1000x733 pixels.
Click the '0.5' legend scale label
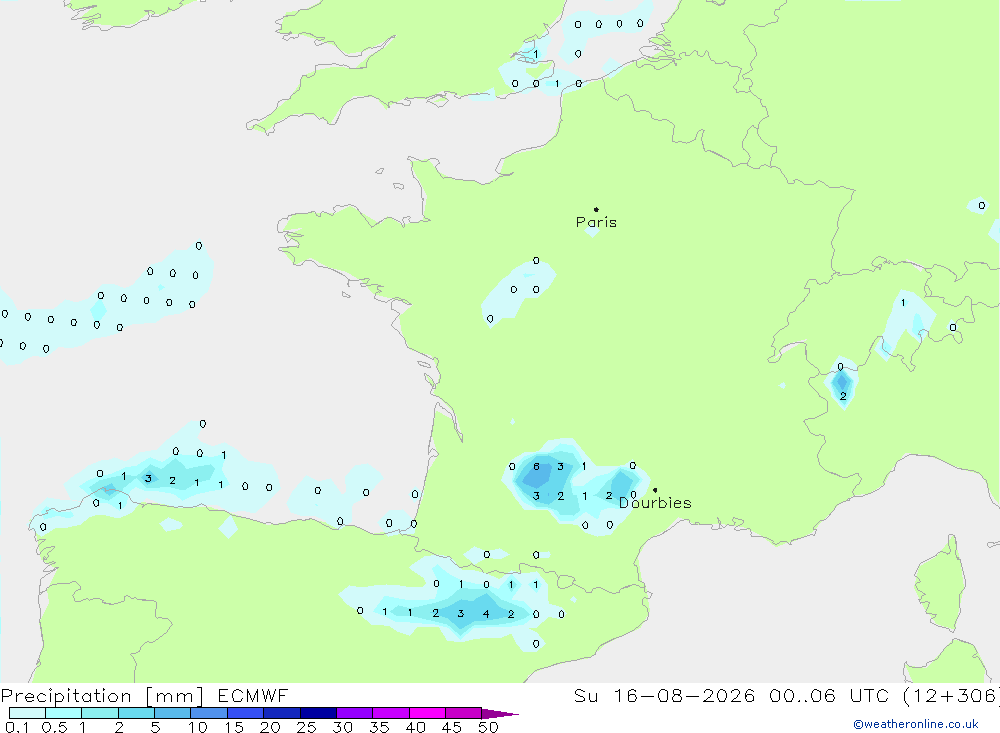tap(54, 727)
